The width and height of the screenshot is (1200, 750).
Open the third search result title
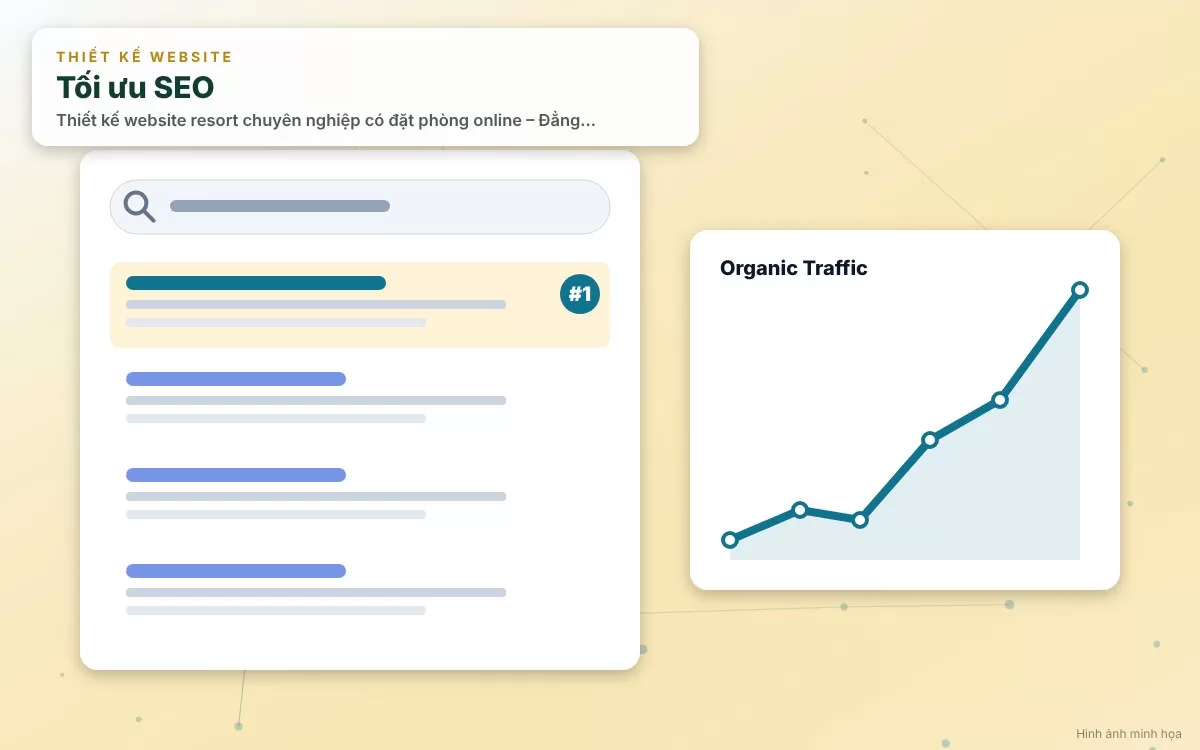(236, 475)
